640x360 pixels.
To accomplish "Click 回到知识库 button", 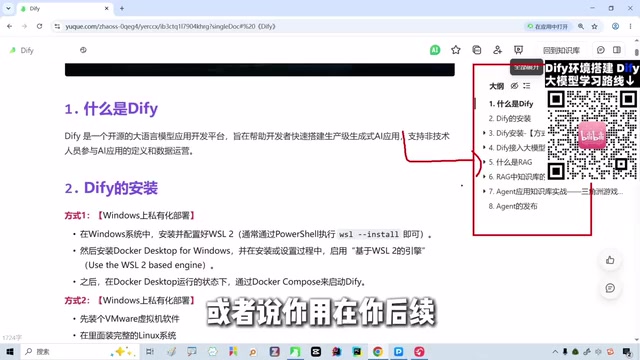I will point(561,50).
